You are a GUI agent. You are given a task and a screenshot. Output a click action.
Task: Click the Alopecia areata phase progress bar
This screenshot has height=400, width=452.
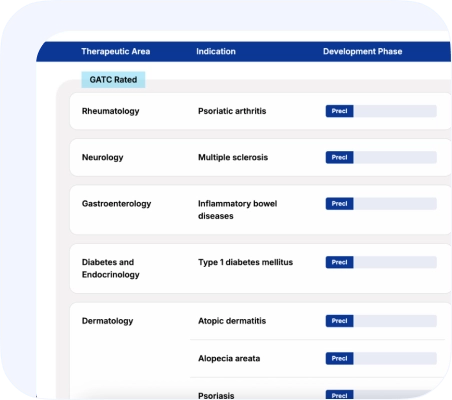point(381,358)
